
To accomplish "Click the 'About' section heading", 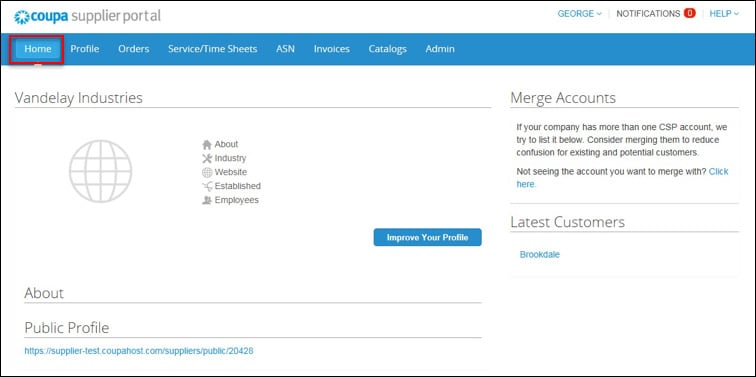I will pyautogui.click(x=44, y=293).
